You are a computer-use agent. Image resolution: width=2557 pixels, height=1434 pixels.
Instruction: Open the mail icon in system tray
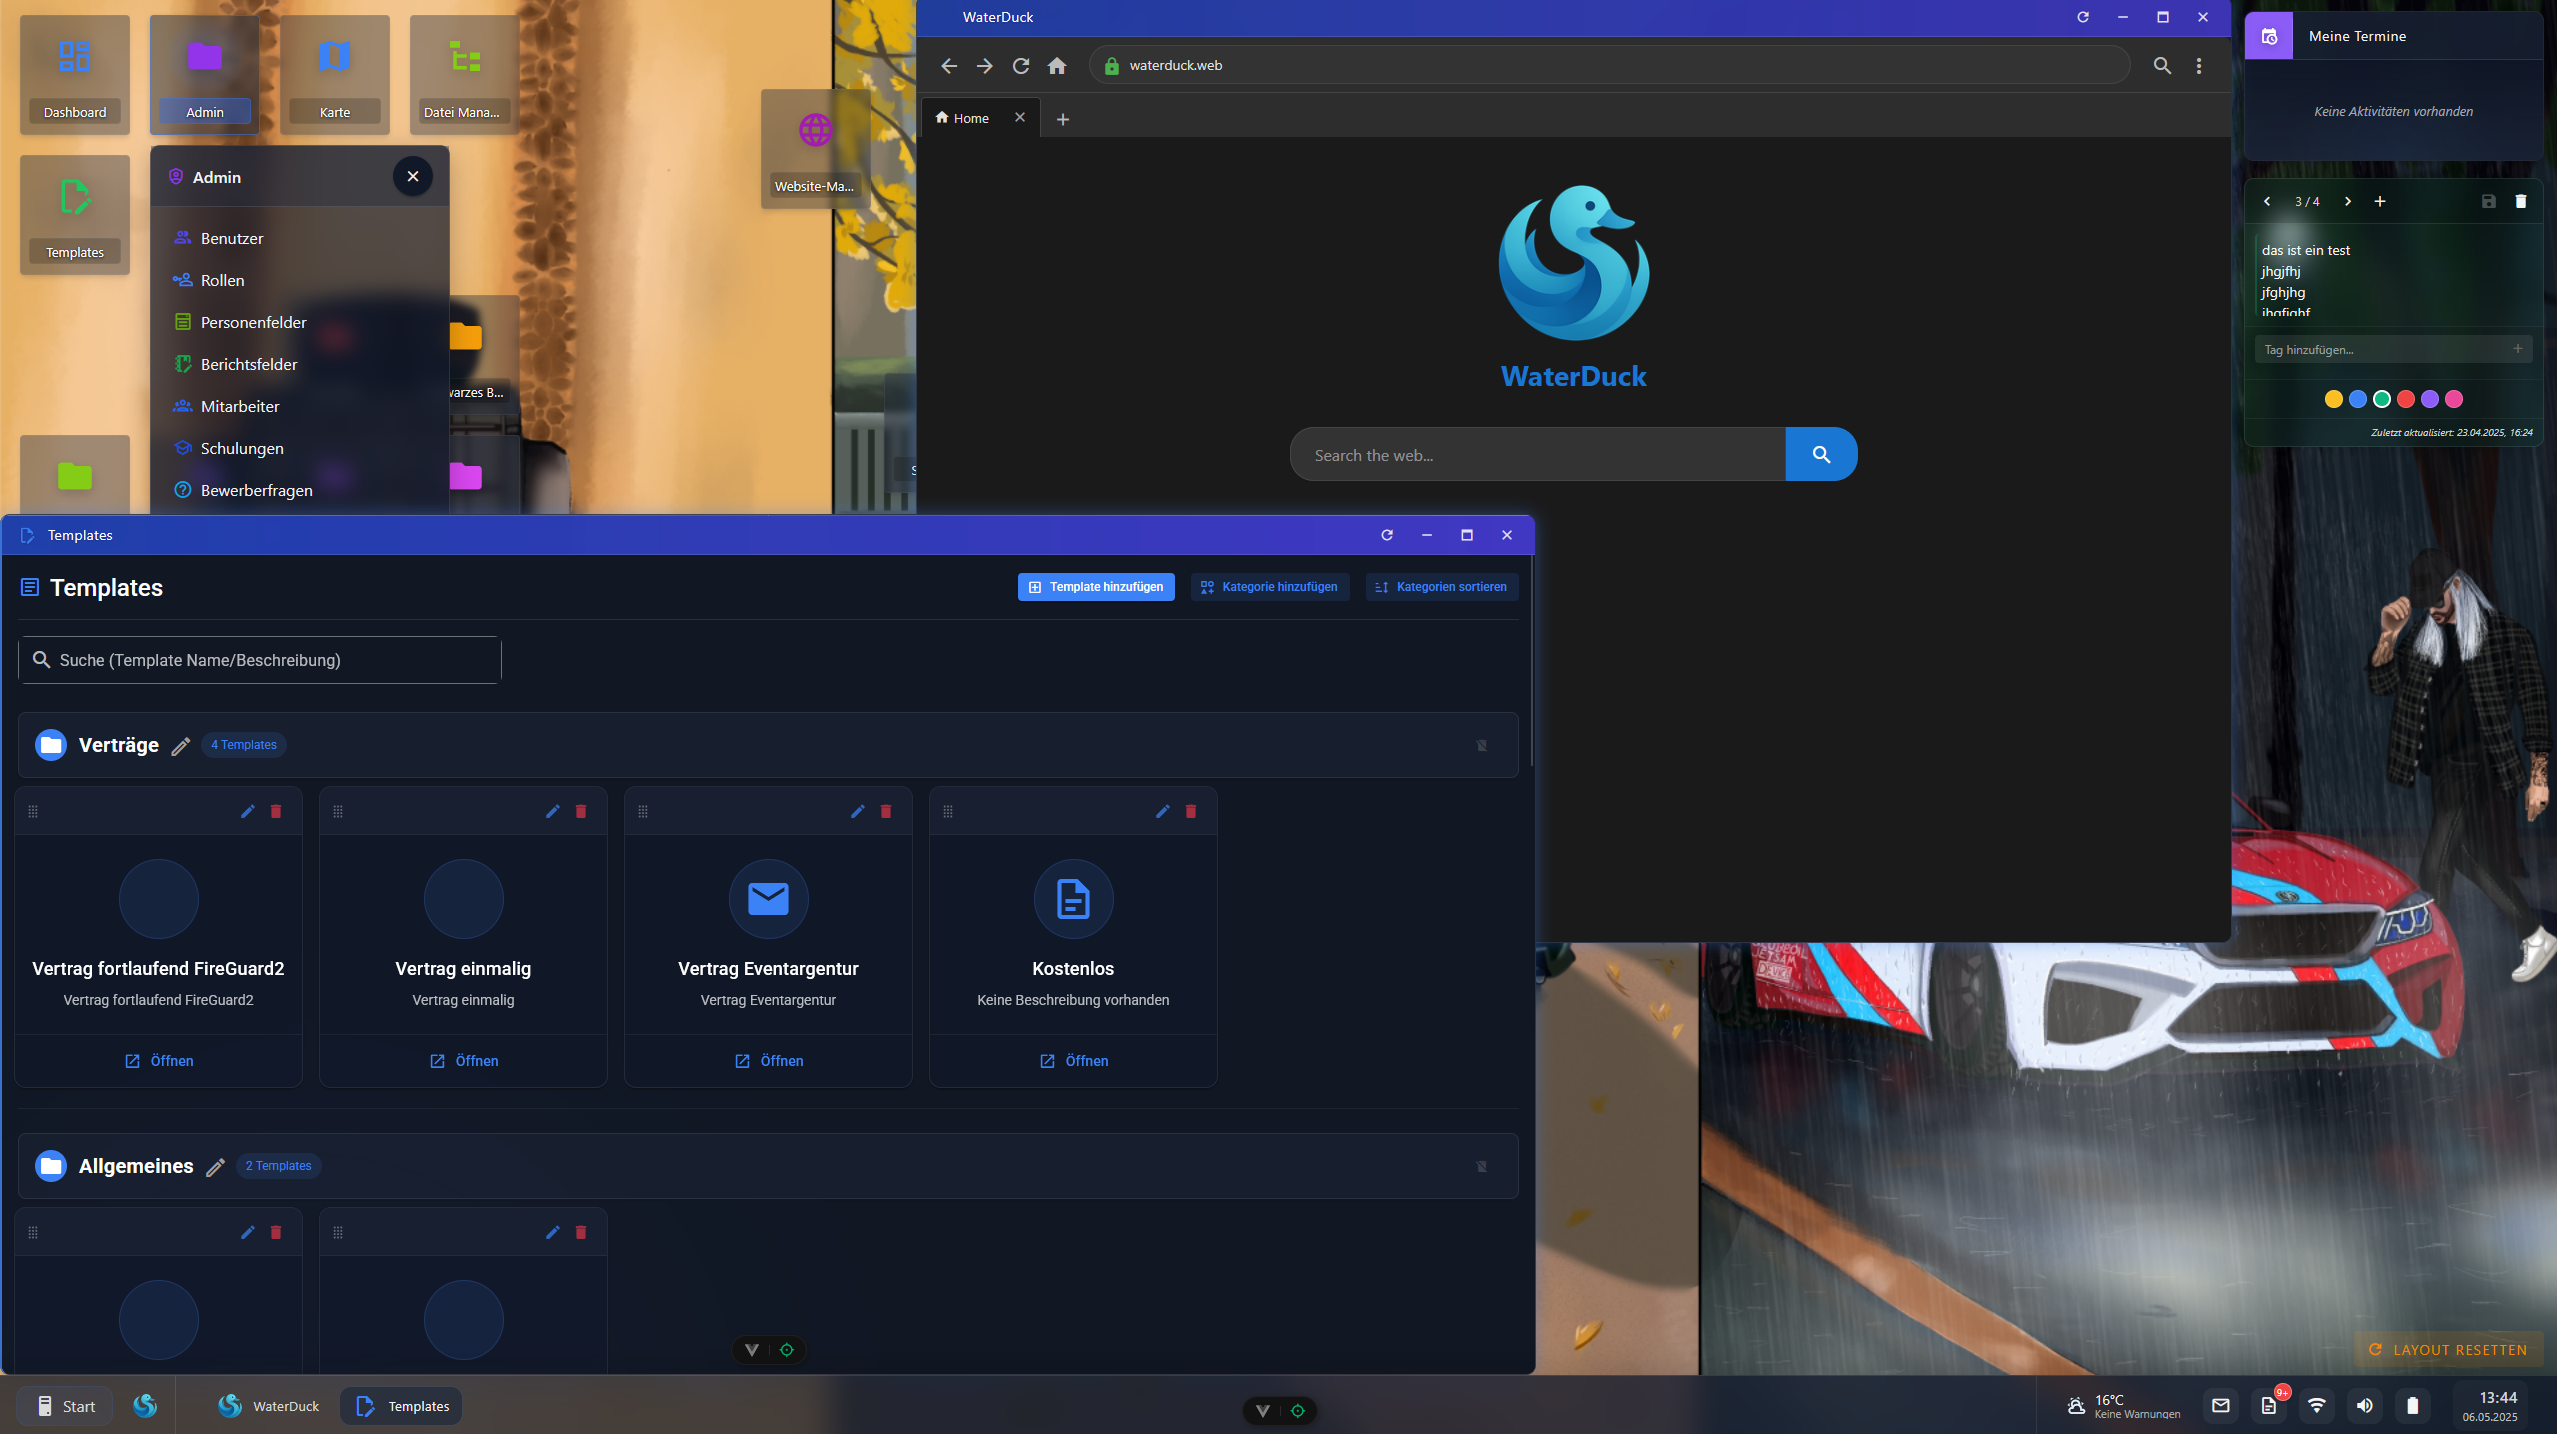coord(2220,1405)
